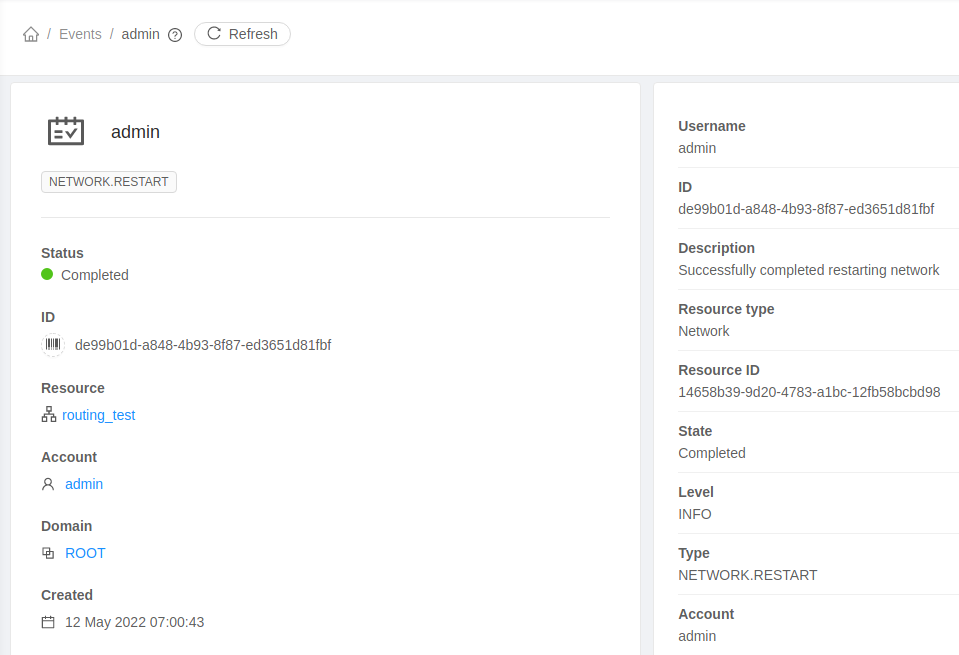Image resolution: width=959 pixels, height=655 pixels.
Task: Click the description text about restarting network
Action: pyautogui.click(x=808, y=270)
